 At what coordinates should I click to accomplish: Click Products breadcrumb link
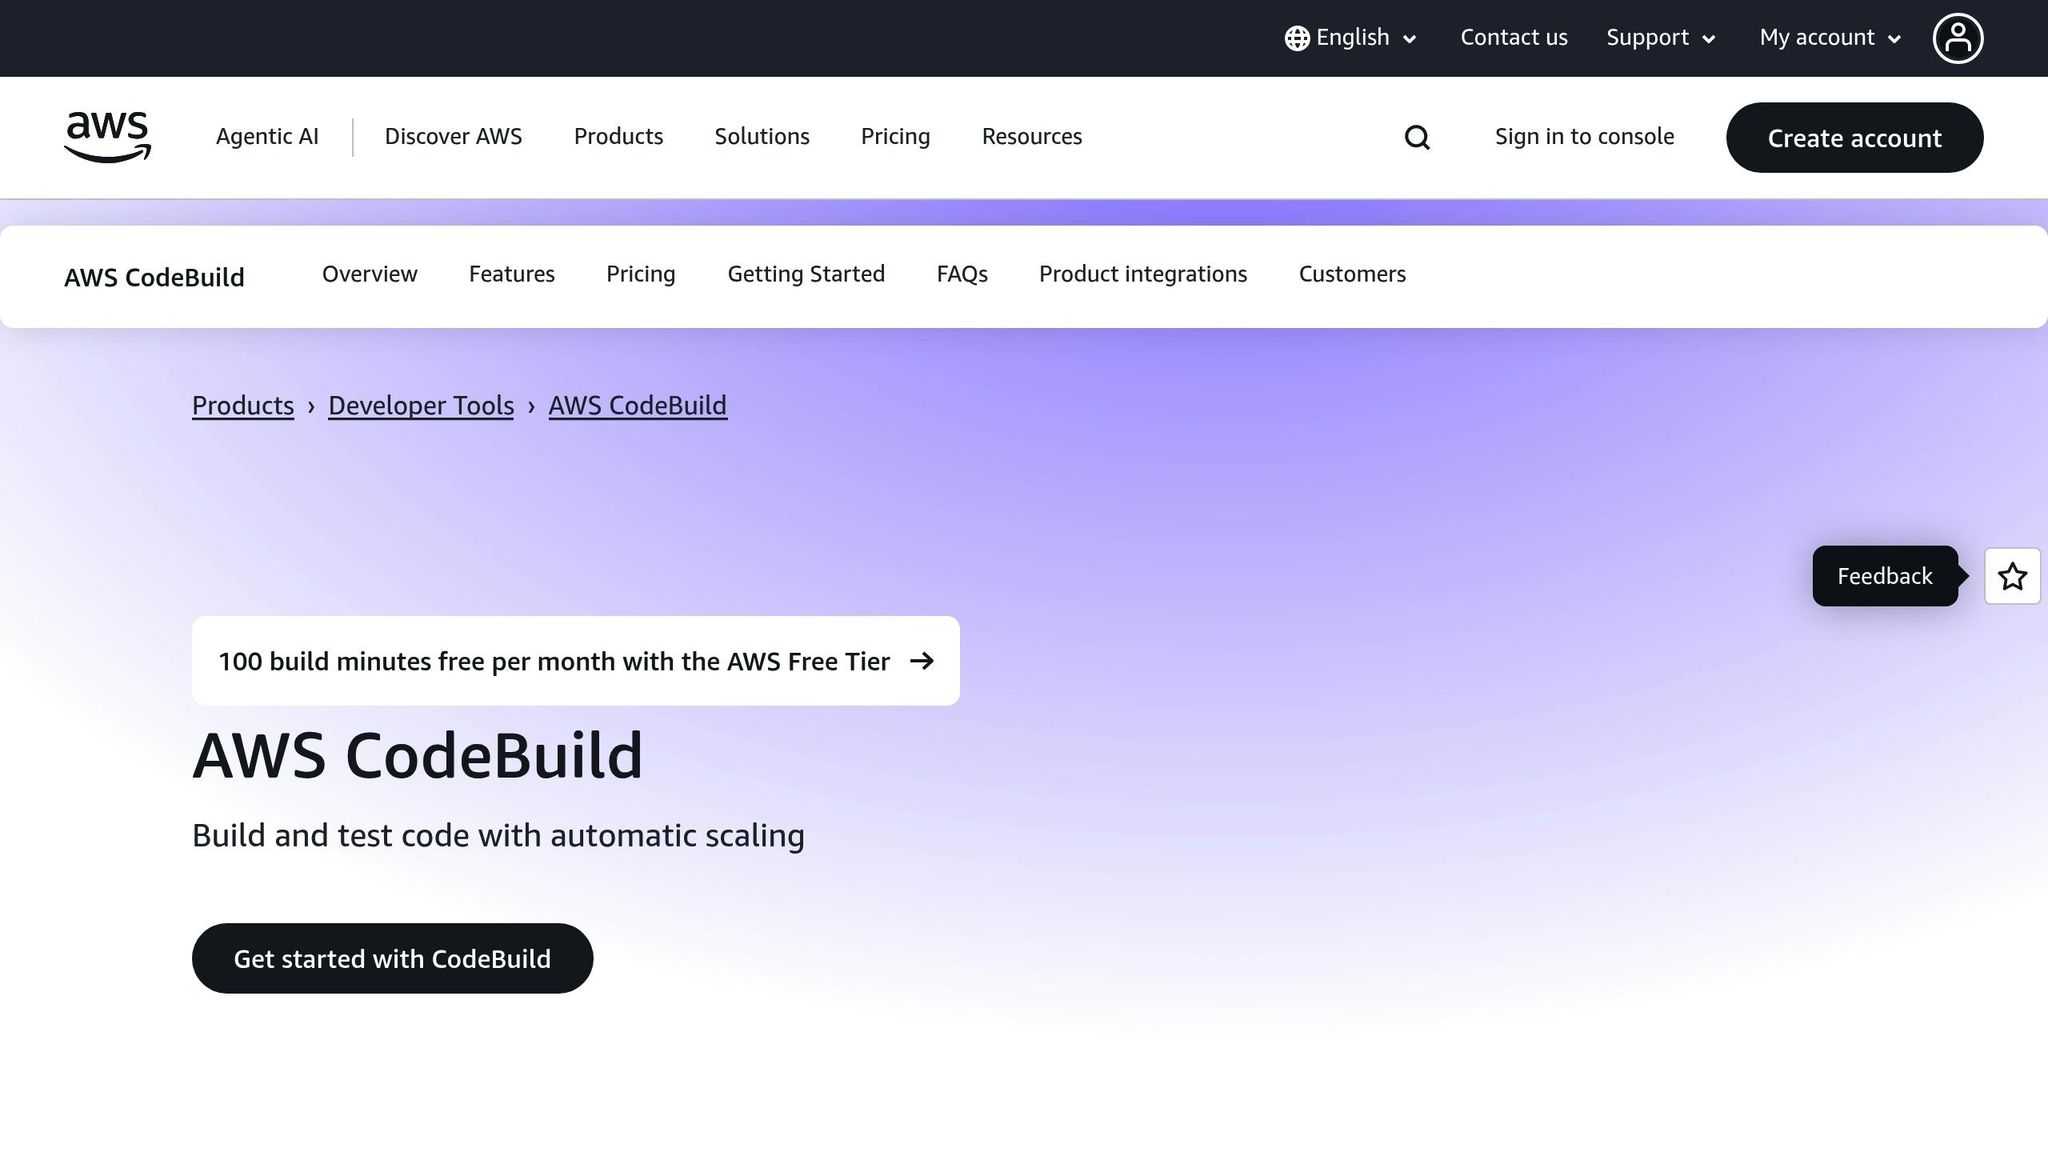[x=243, y=405]
